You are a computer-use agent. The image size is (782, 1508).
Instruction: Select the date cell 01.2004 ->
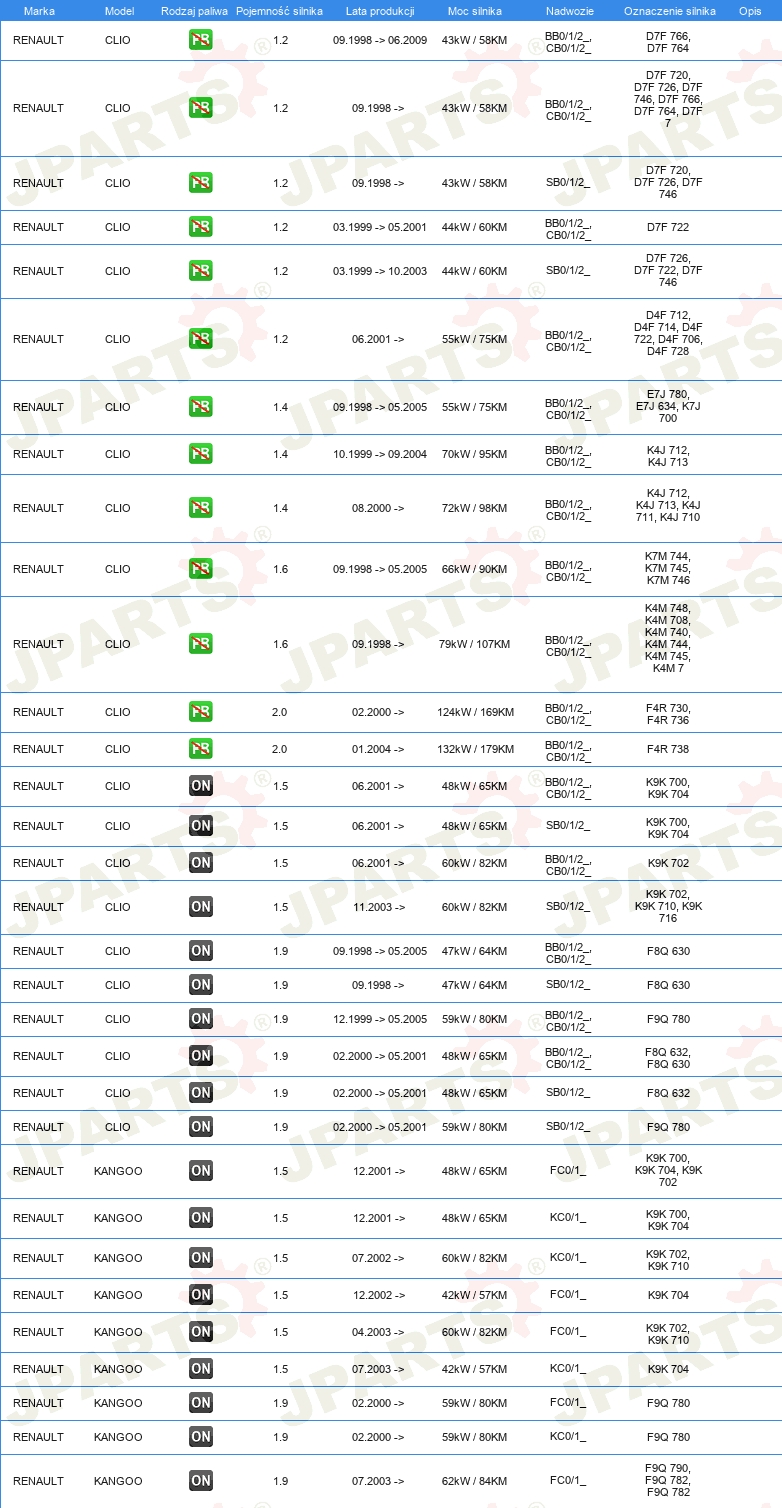tap(378, 749)
